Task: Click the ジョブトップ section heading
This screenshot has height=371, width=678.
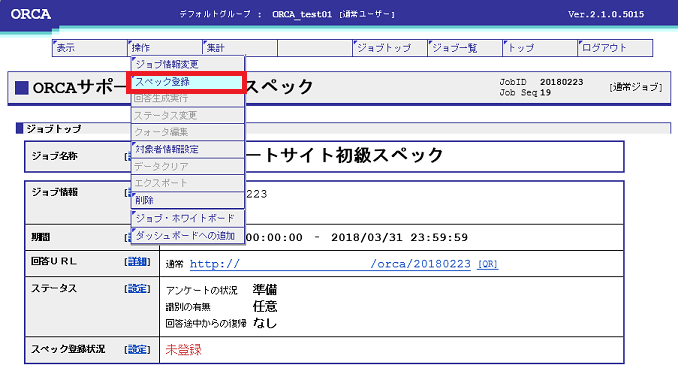Action: [54, 129]
